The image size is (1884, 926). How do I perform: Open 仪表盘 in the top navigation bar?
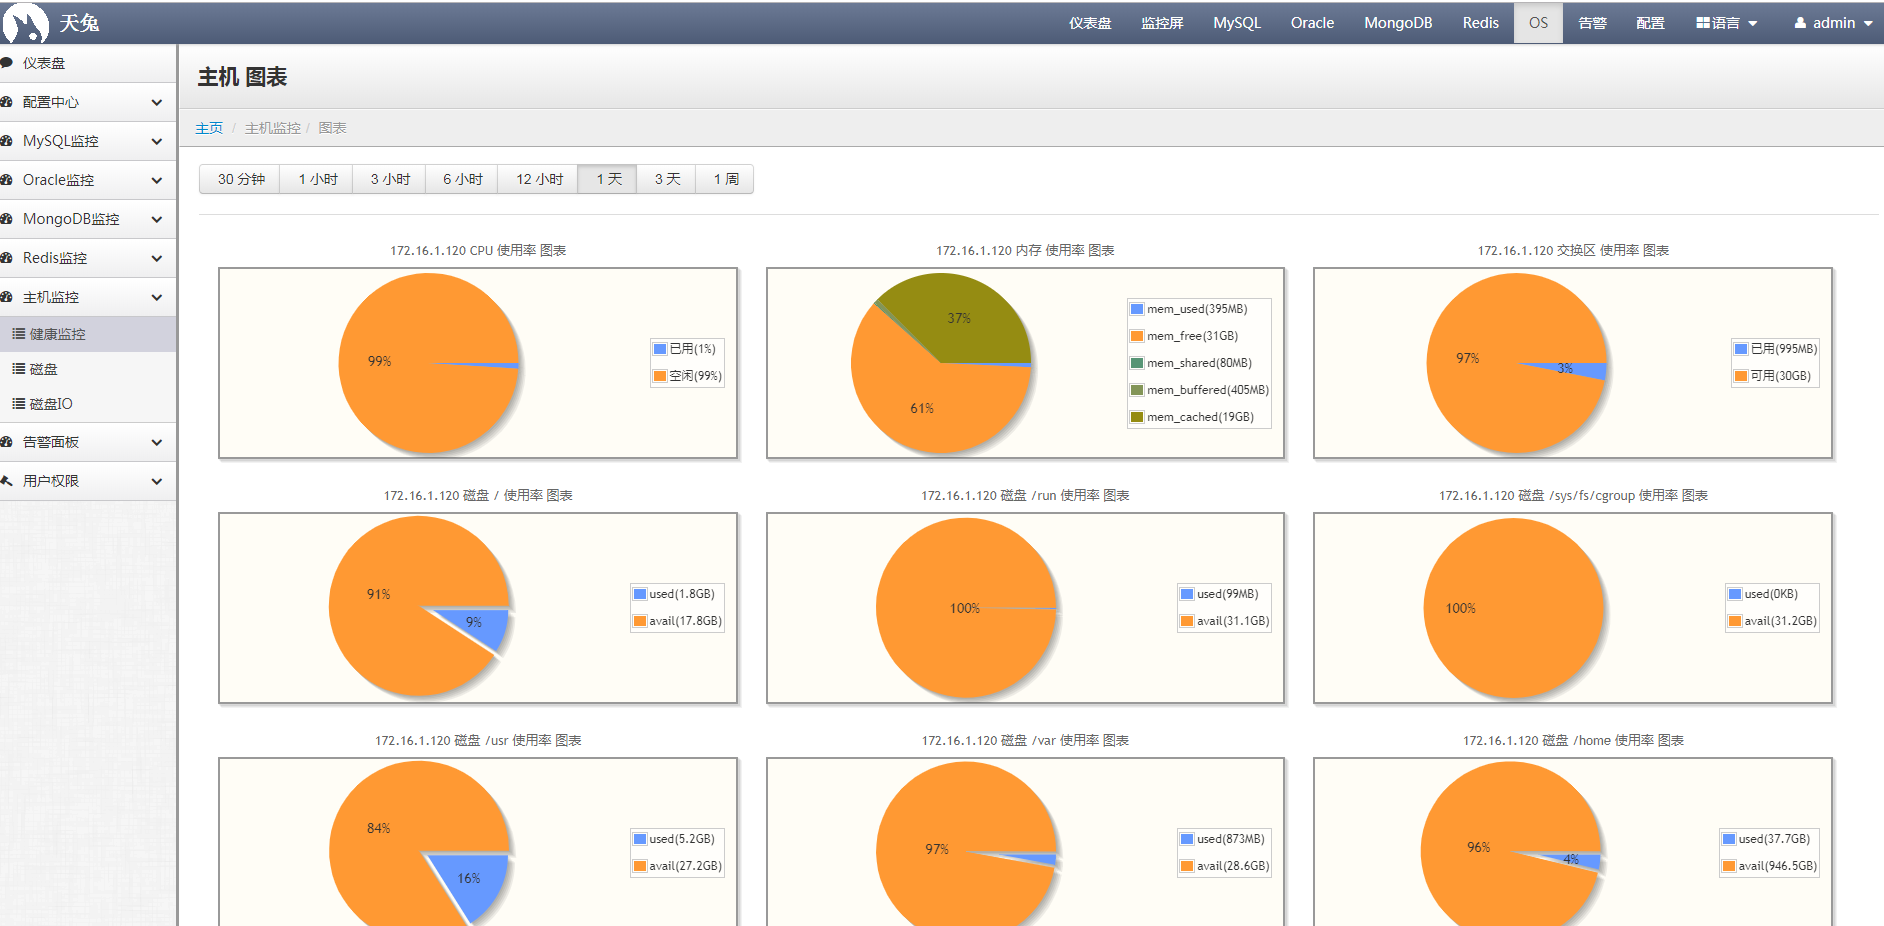1090,23
